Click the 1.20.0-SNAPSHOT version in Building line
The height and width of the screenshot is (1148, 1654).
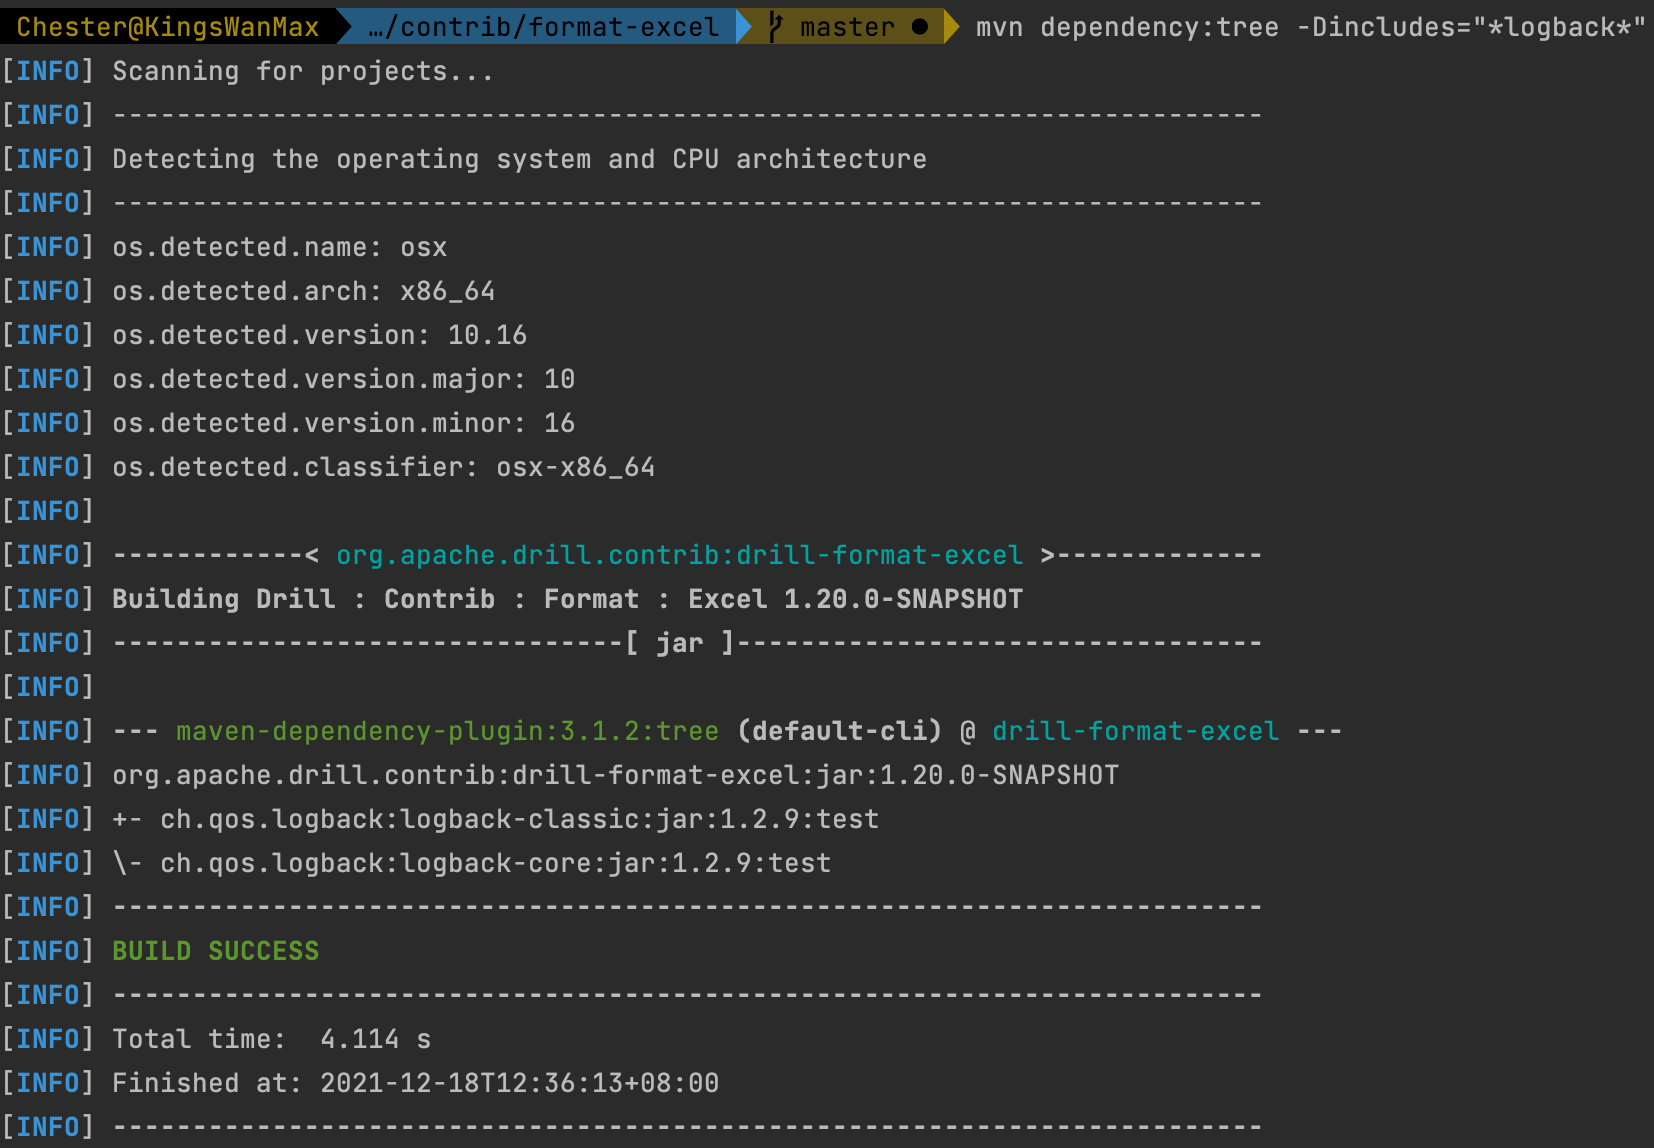[903, 599]
